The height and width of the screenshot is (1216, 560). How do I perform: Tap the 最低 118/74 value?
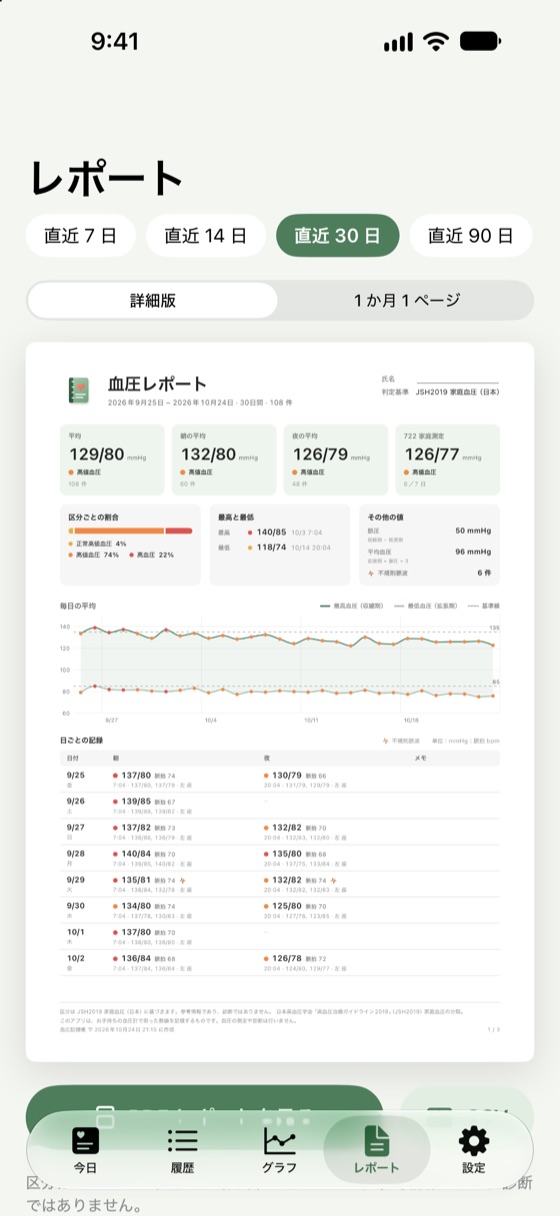(x=271, y=548)
